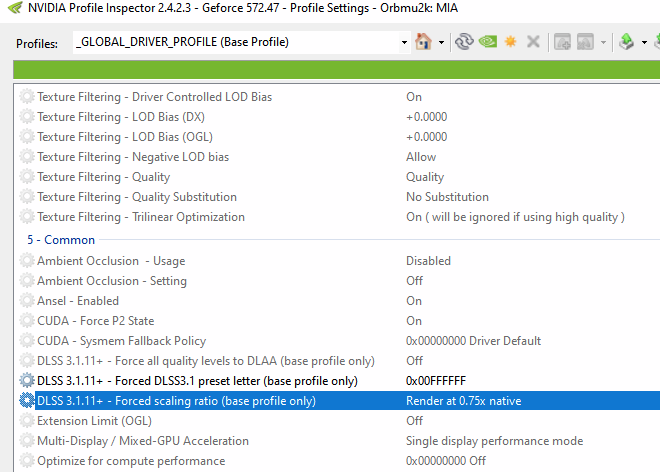Click gear icon beside Ambient Occlusion - Setting
Screen dimensions: 660x472
(27, 281)
